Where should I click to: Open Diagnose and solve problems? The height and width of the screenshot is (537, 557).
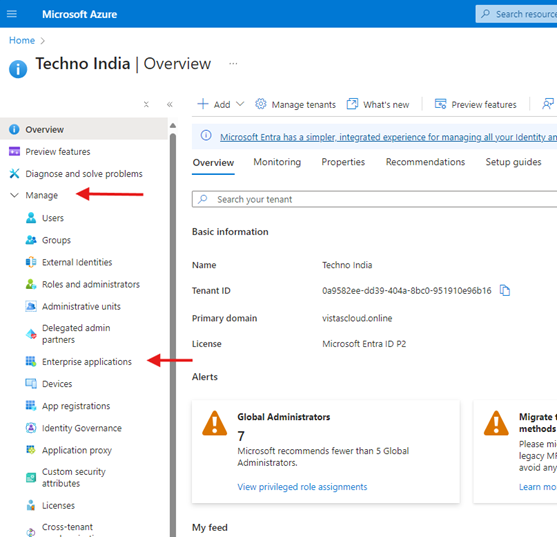click(x=84, y=174)
